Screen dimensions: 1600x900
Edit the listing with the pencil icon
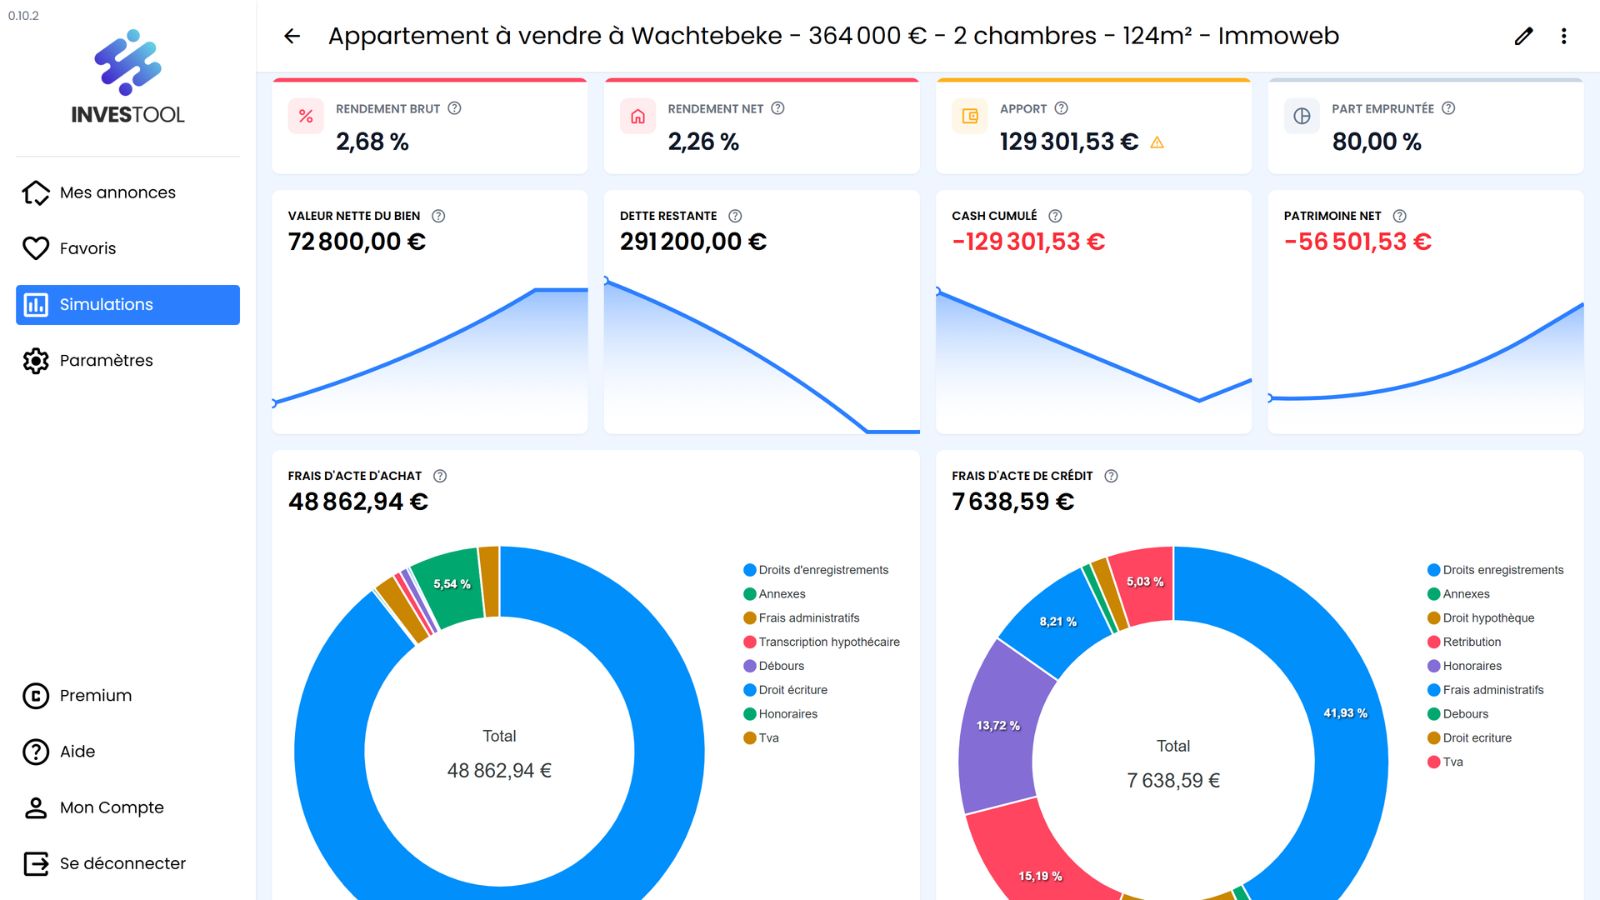point(1524,36)
